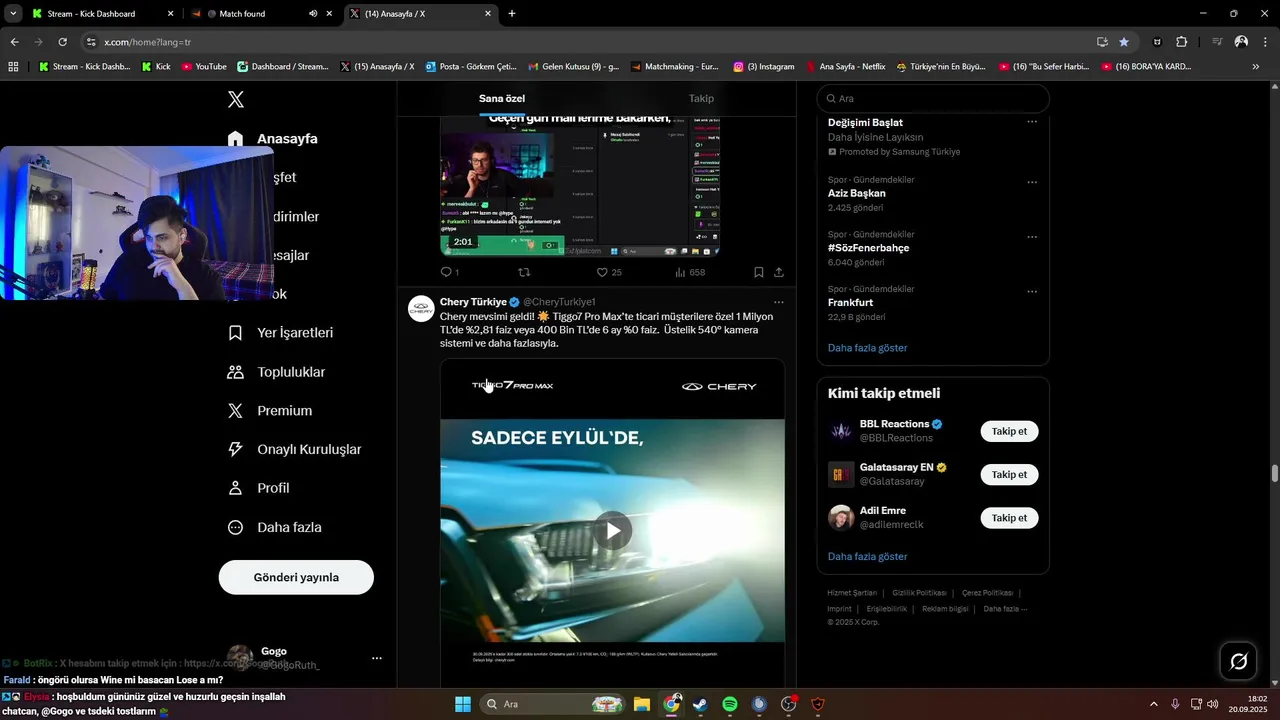Open the Grok floating button
This screenshot has height=720, width=1280.
1238,661
